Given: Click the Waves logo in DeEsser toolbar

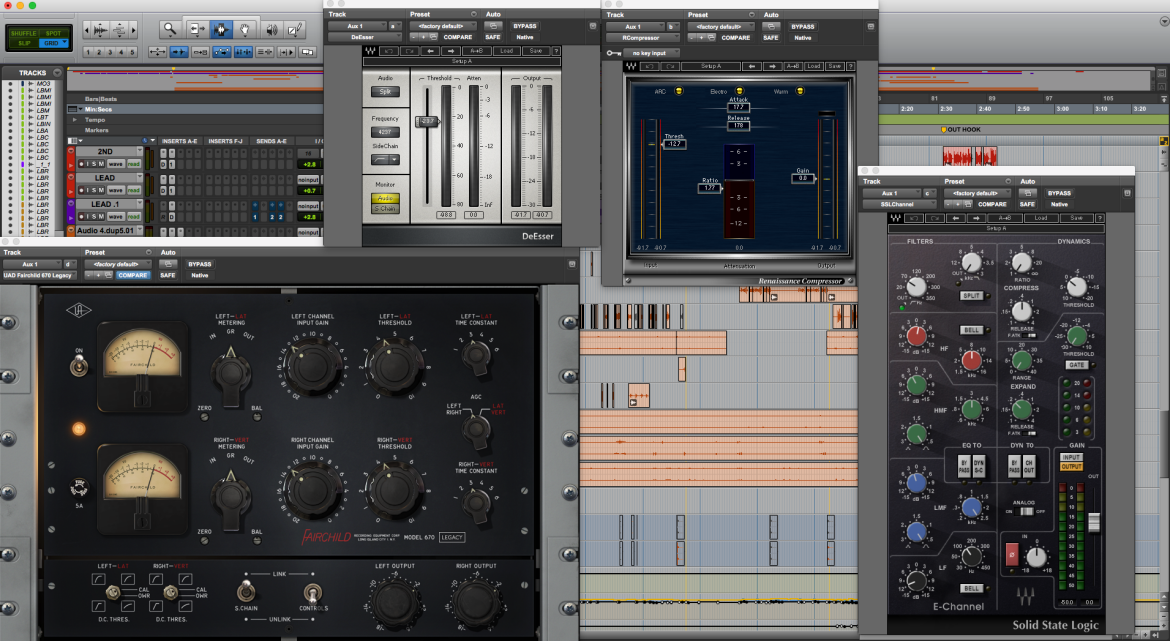Looking at the screenshot, I should tap(370, 51).
